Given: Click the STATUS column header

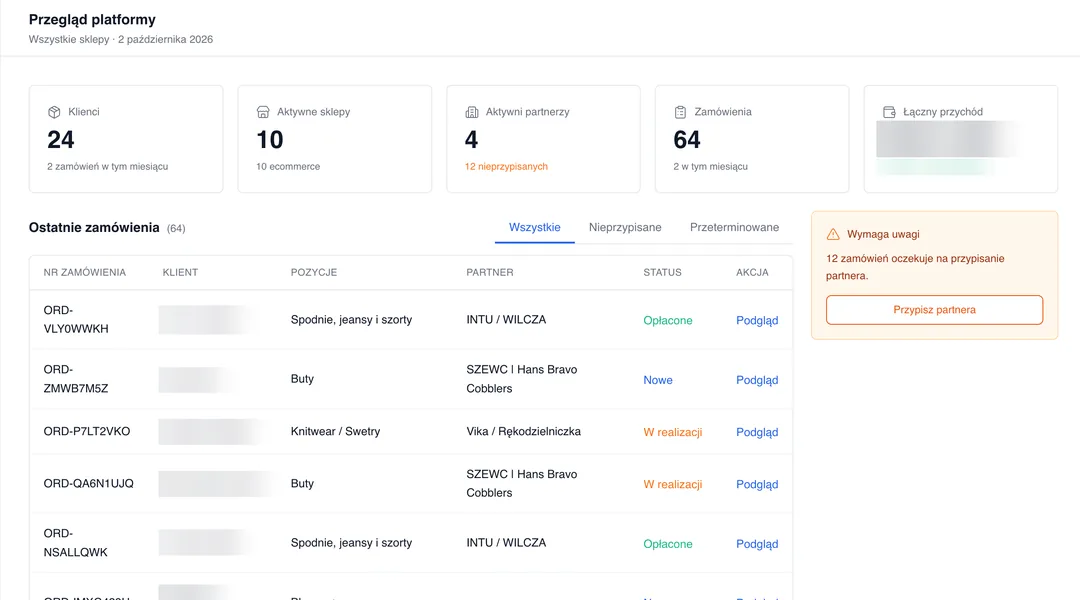Looking at the screenshot, I should pyautogui.click(x=663, y=272).
